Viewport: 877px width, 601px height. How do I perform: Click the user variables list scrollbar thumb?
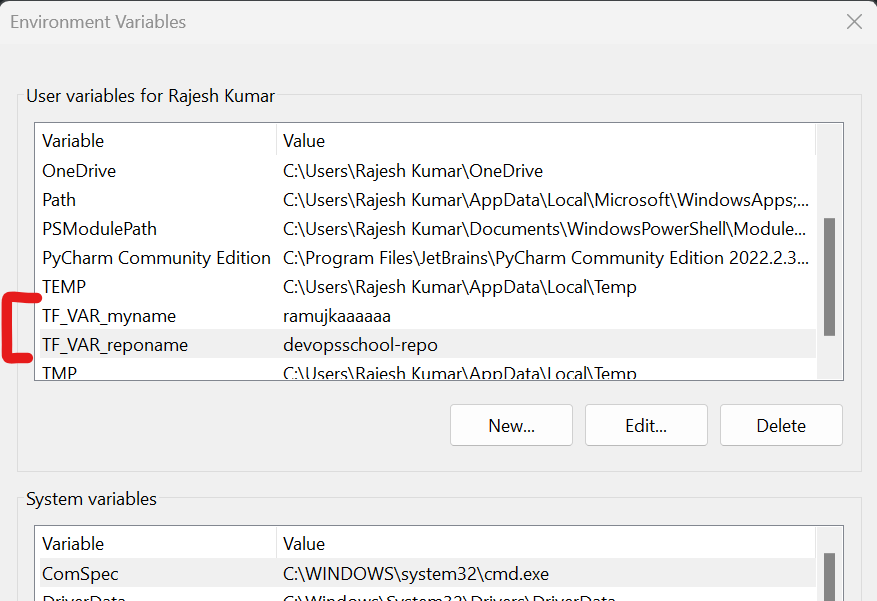pyautogui.click(x=829, y=276)
